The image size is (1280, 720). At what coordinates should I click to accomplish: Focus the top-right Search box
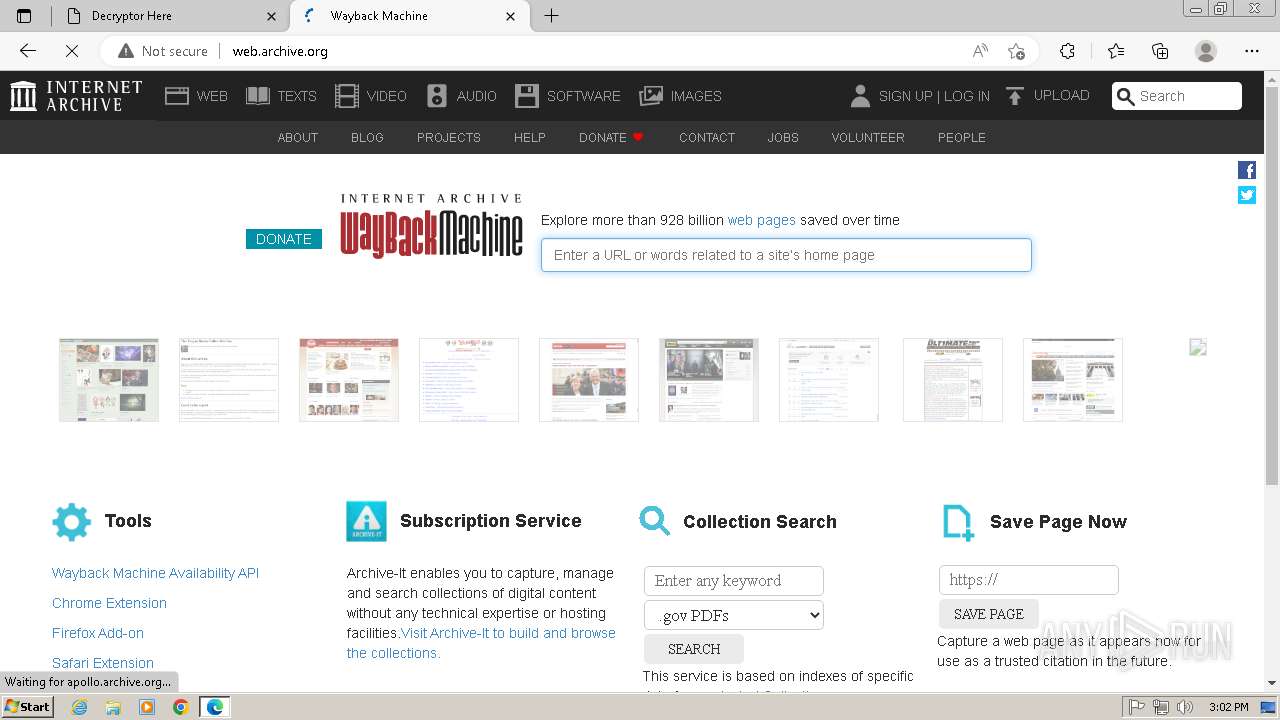(x=1177, y=96)
